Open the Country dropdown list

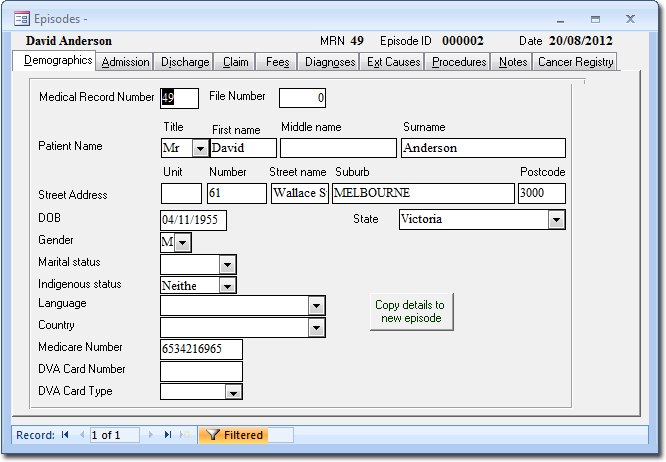[316, 328]
